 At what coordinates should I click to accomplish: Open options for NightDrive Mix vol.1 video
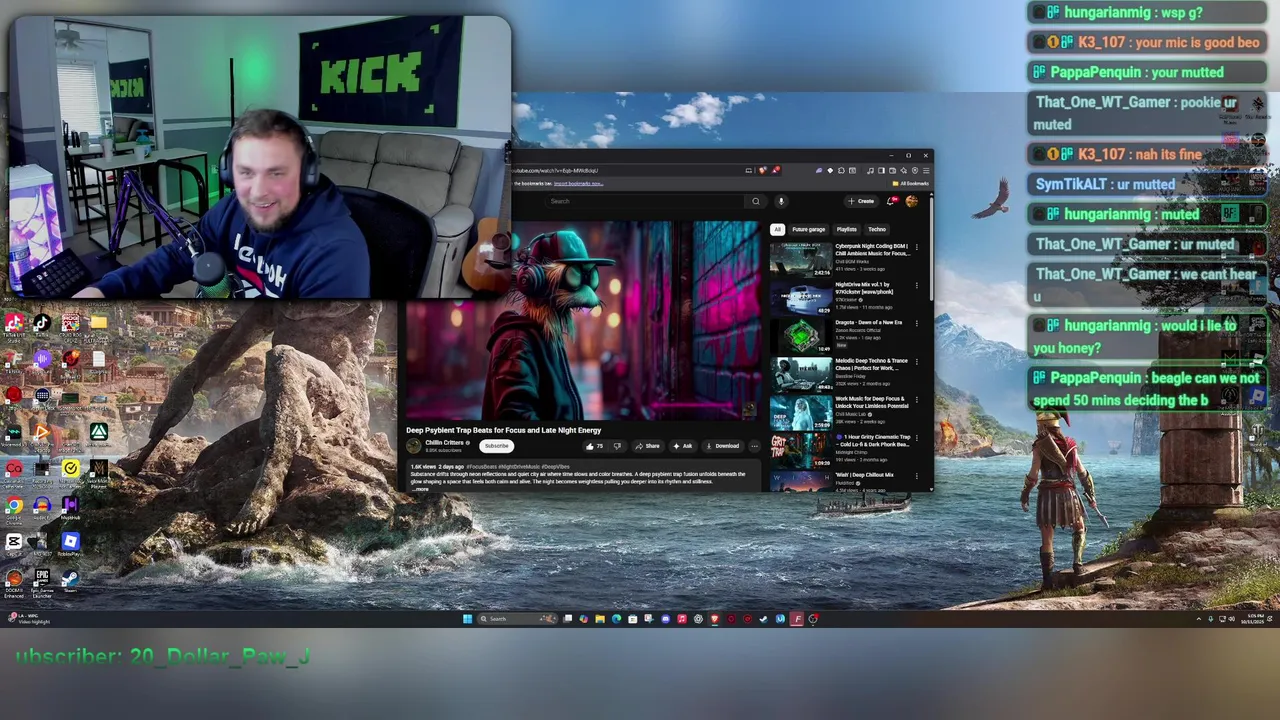tap(917, 284)
